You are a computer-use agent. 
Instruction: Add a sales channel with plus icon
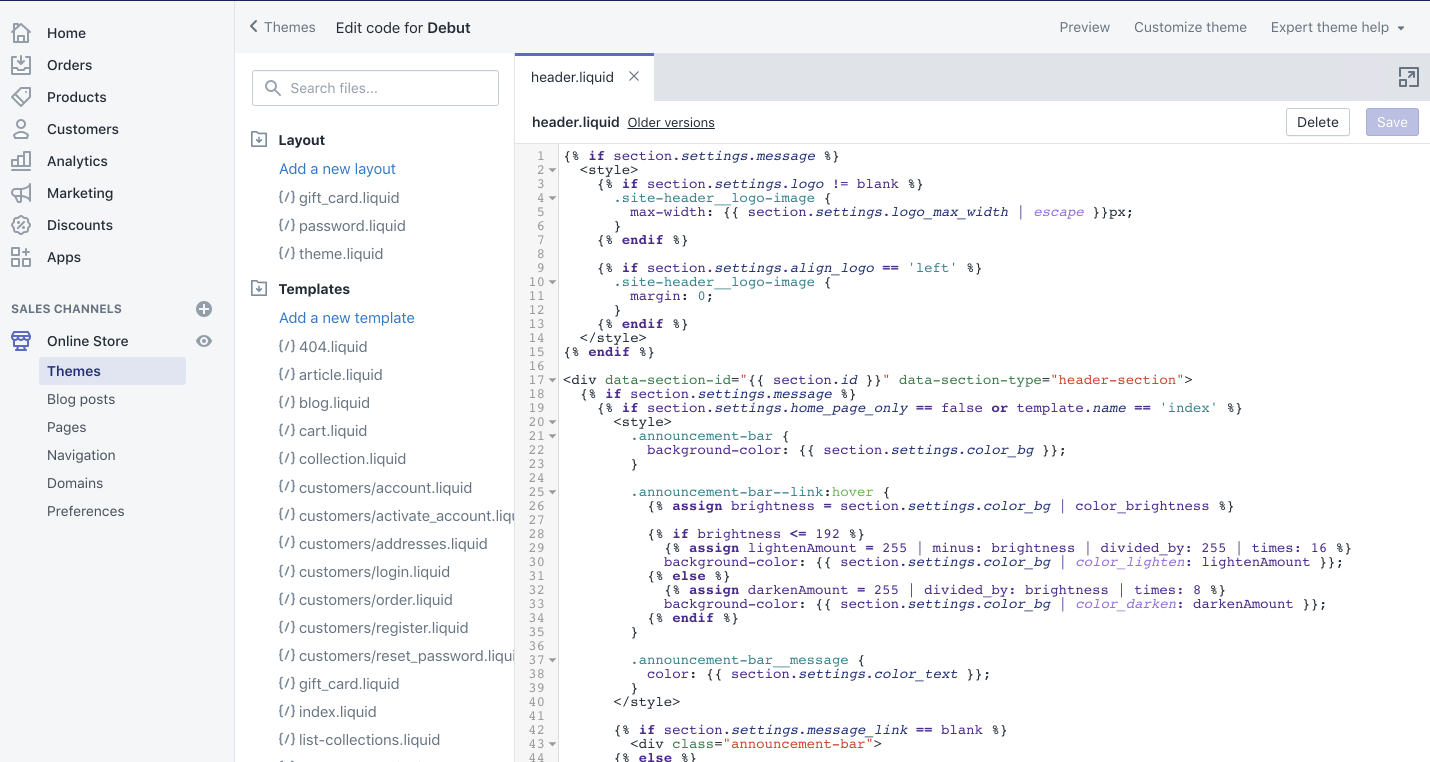point(204,309)
